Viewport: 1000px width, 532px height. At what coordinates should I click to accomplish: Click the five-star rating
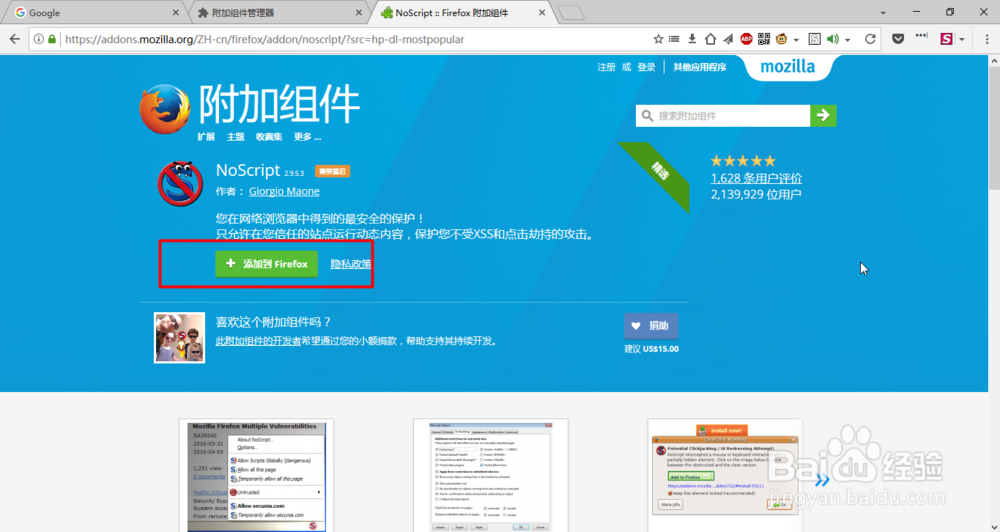tap(743, 161)
